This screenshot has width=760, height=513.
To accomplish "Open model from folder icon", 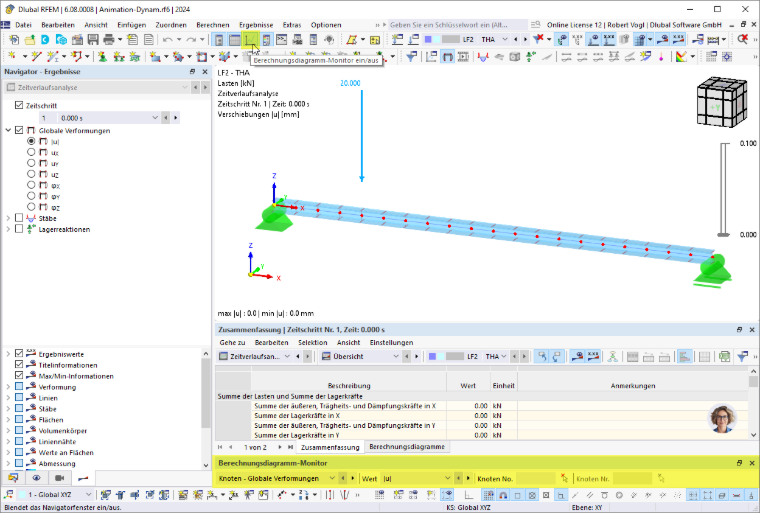I will [x=30, y=40].
